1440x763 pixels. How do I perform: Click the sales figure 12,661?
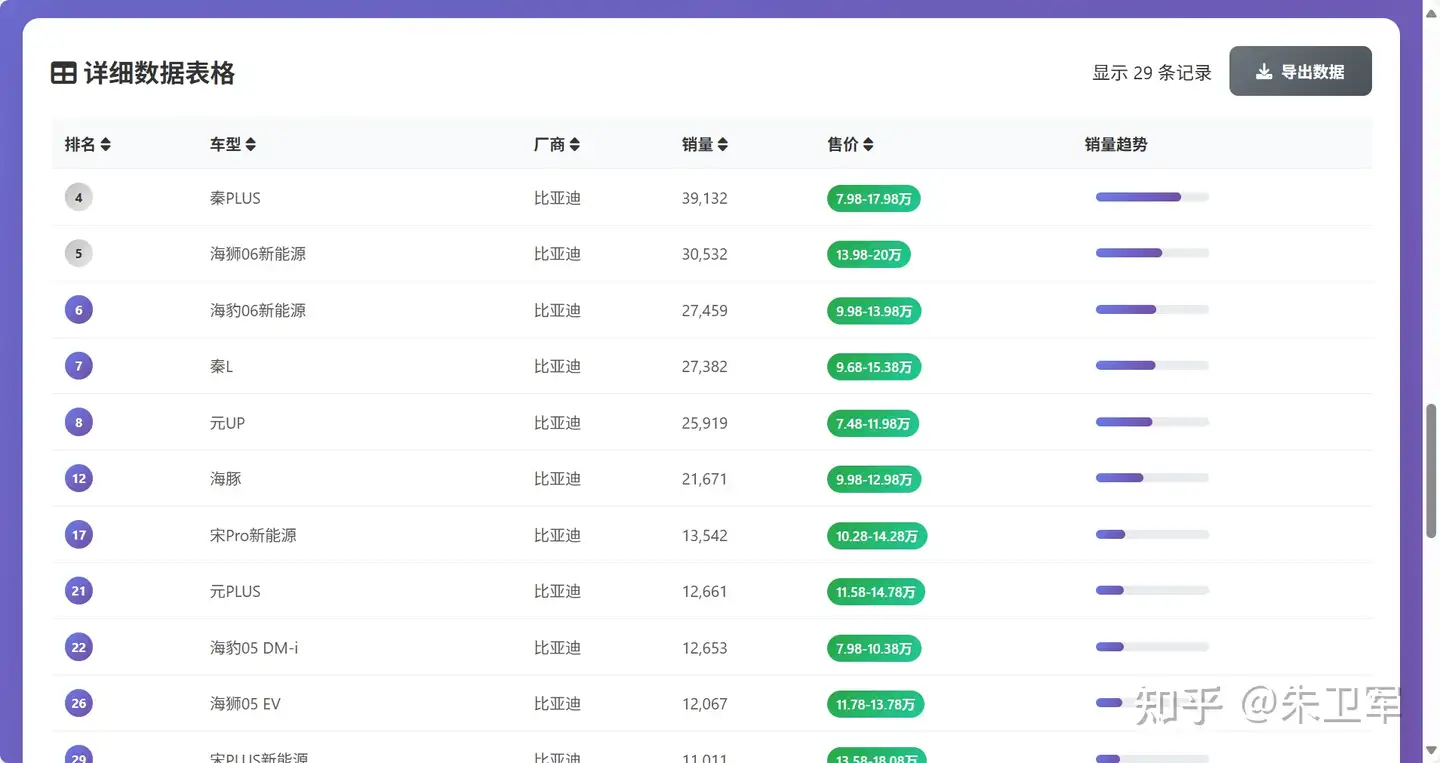click(x=704, y=591)
